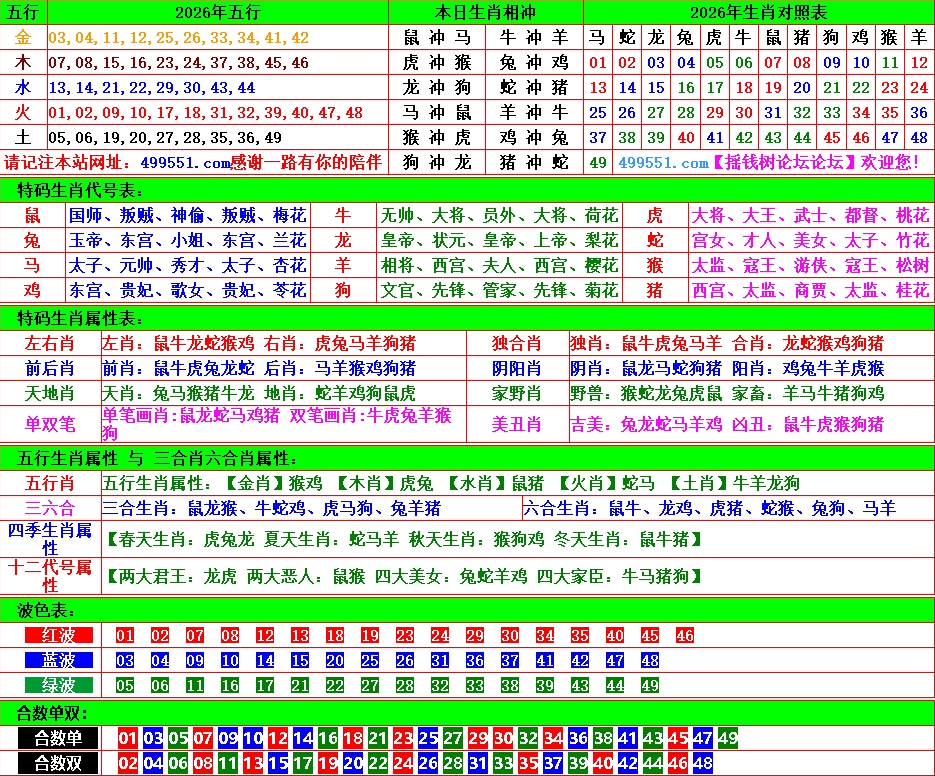
Task: Click the blue 蓝波 label
Action: point(58,660)
